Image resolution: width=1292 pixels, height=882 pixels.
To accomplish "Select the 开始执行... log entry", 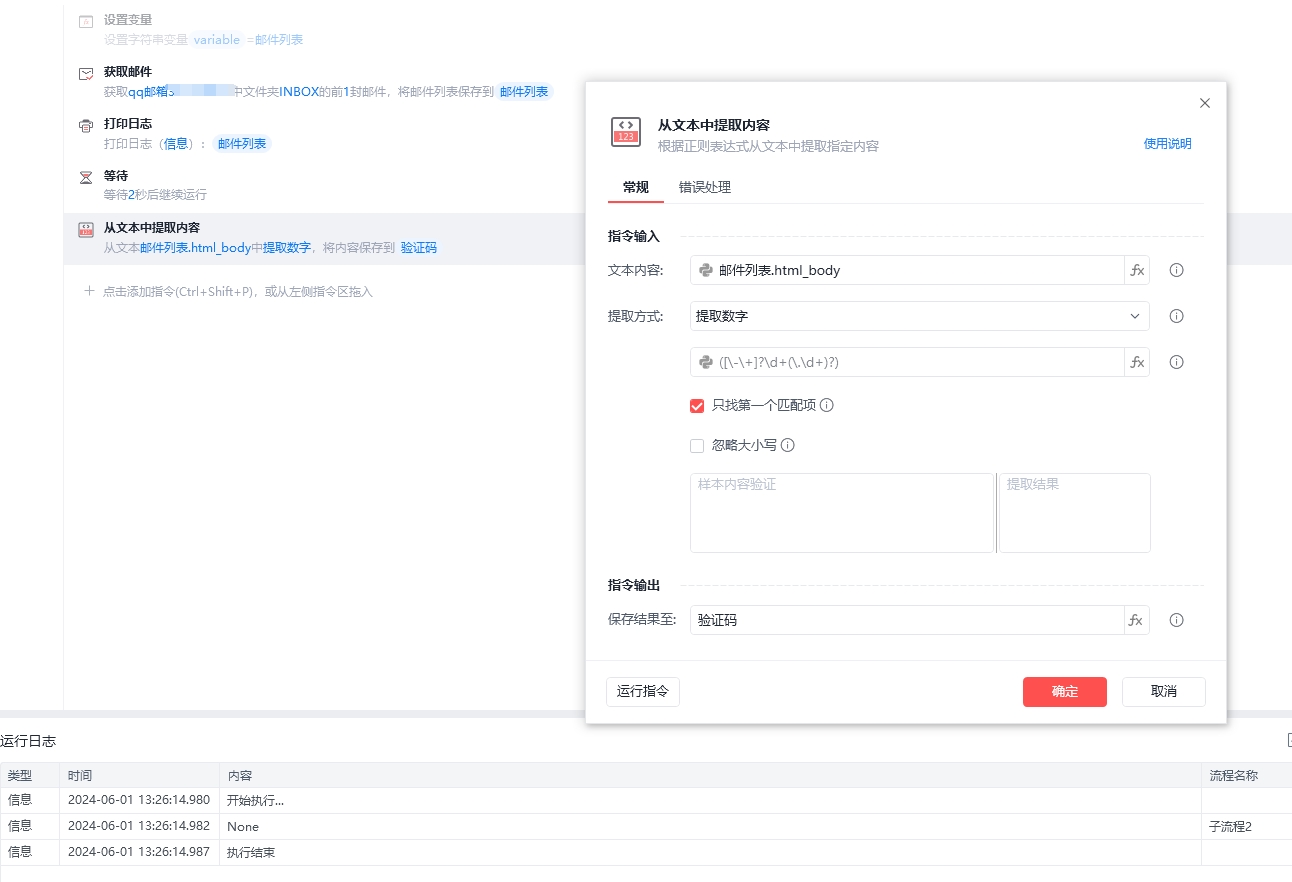I will click(x=646, y=800).
